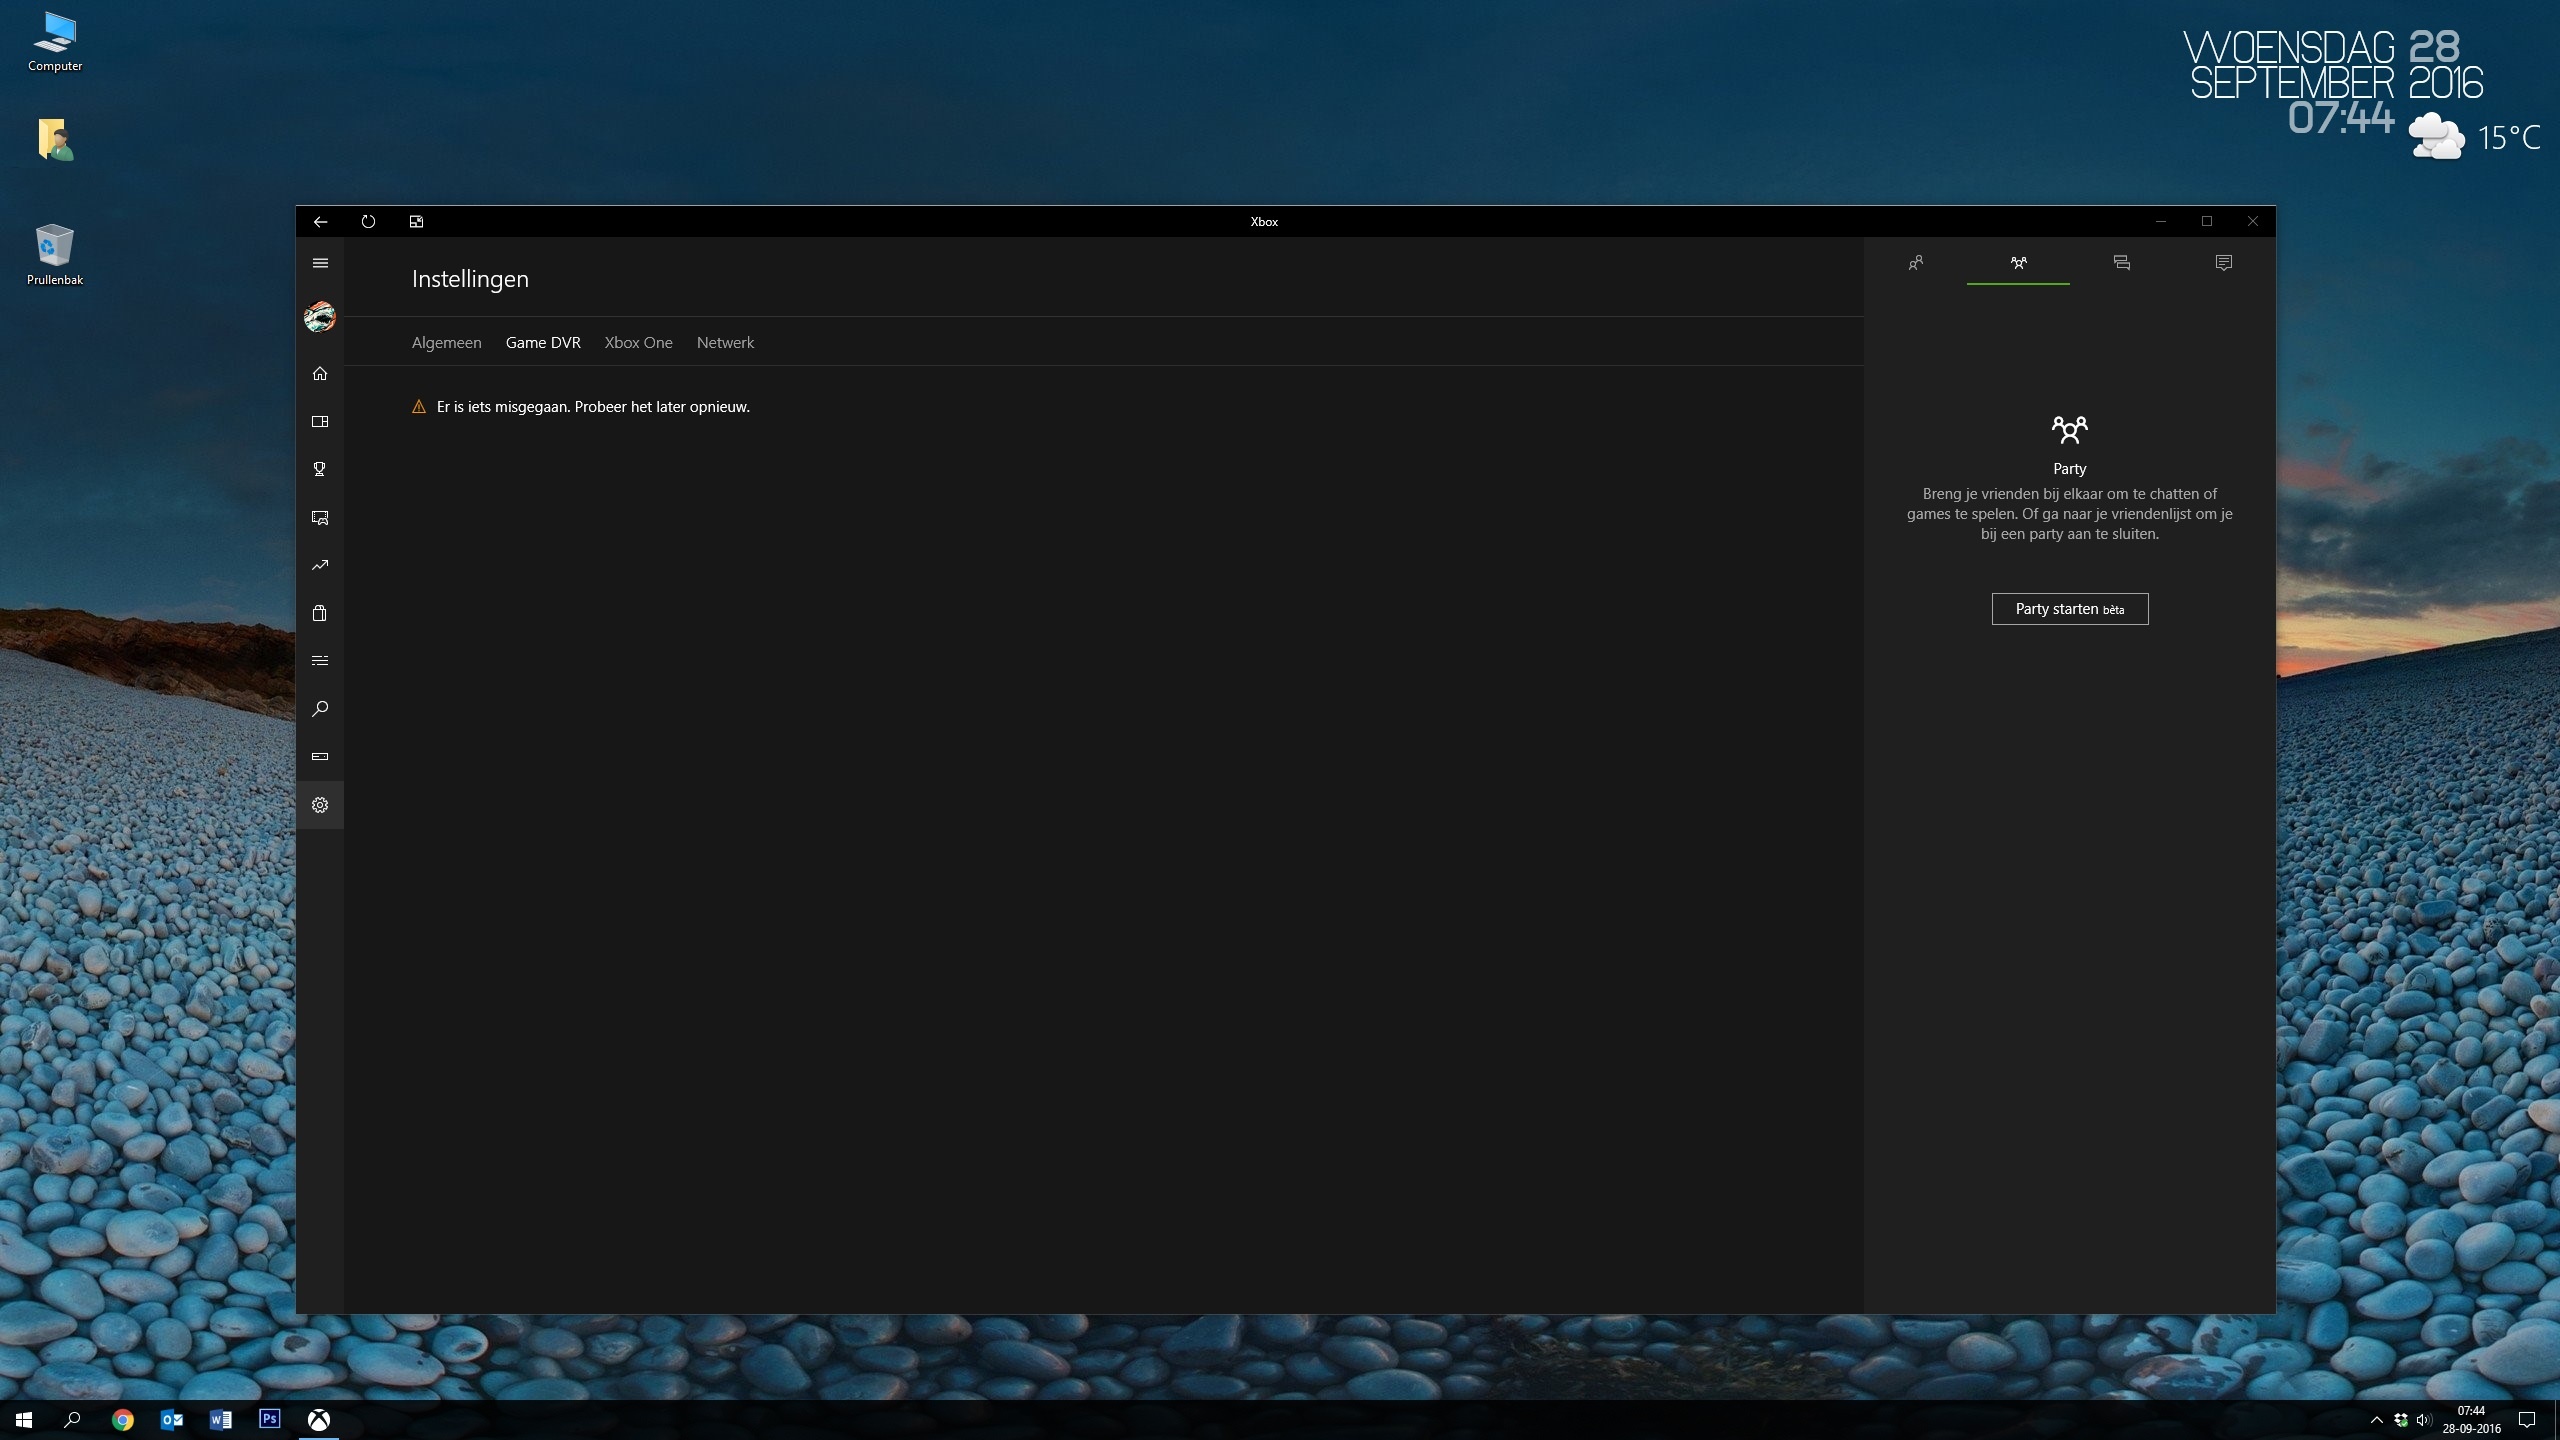Open the Activity alerts panel icon
This screenshot has width=2560, height=1440.
[2223, 263]
